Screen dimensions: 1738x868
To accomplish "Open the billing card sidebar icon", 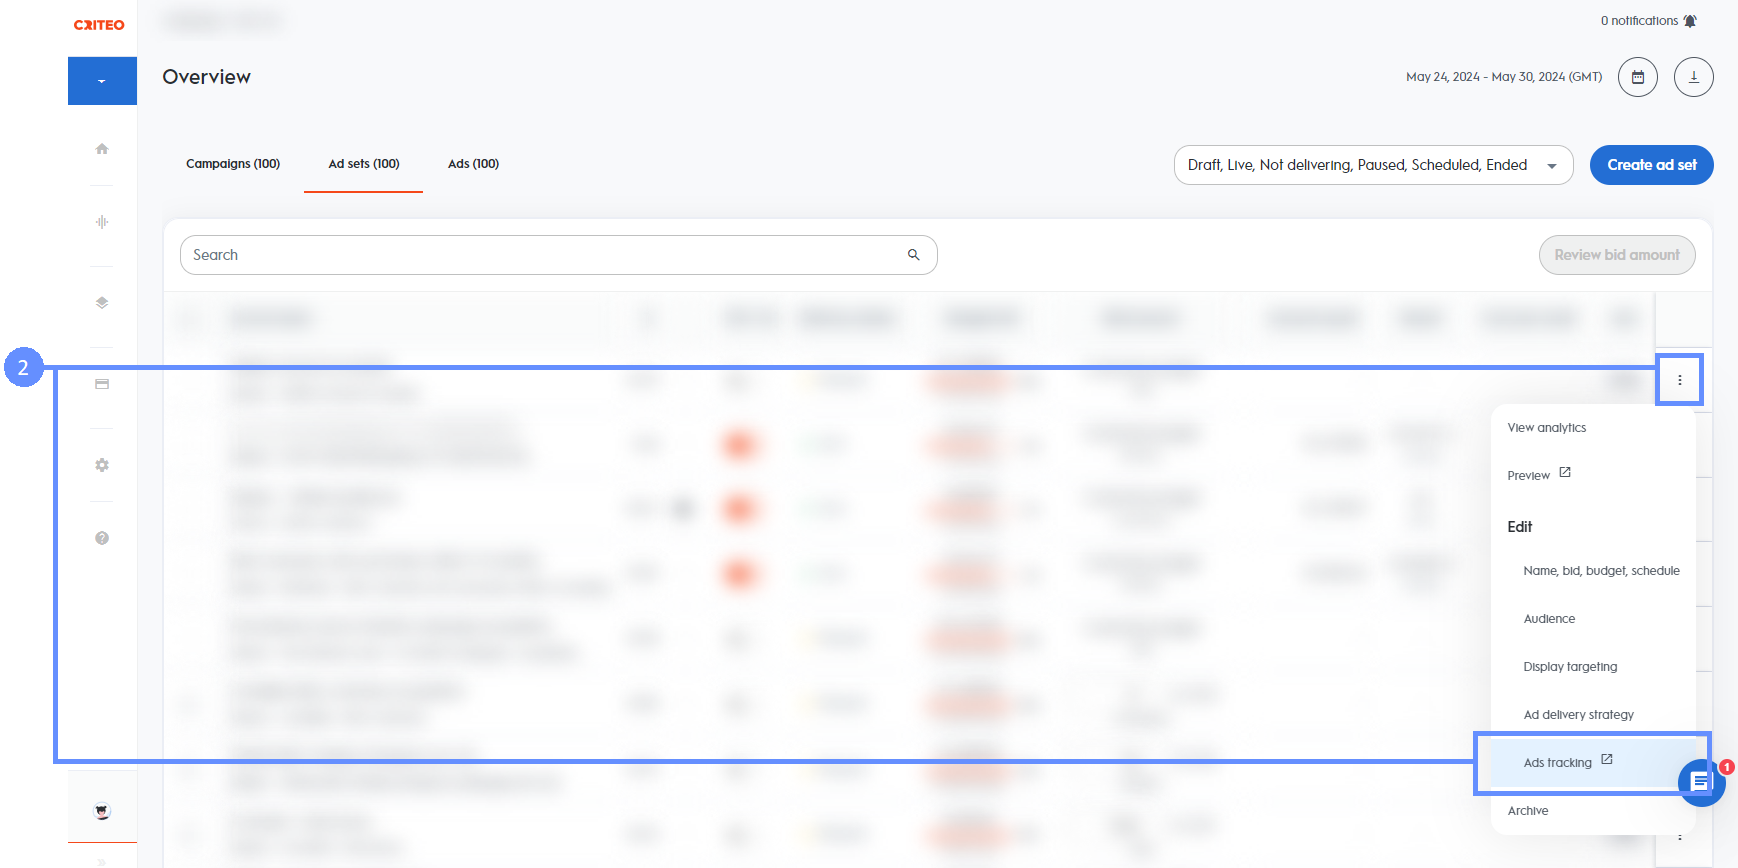I will 102,384.
